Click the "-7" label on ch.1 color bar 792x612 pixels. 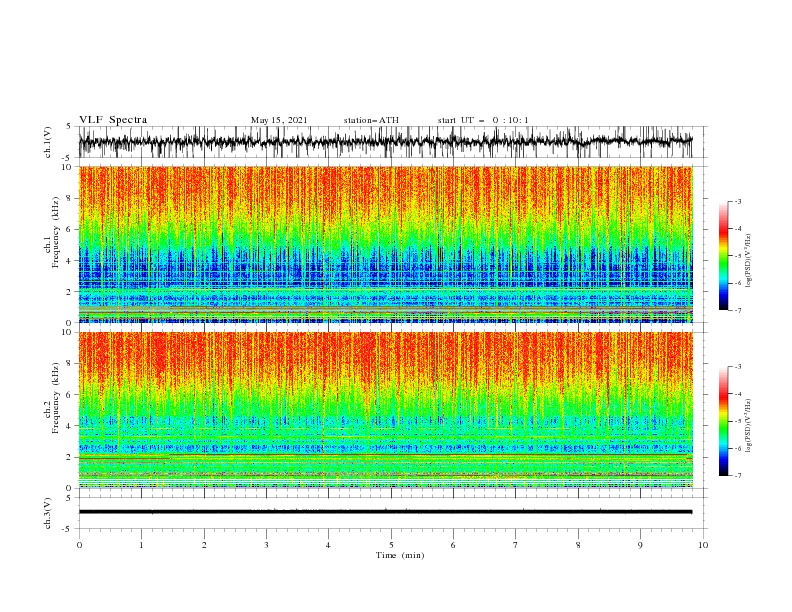click(738, 310)
